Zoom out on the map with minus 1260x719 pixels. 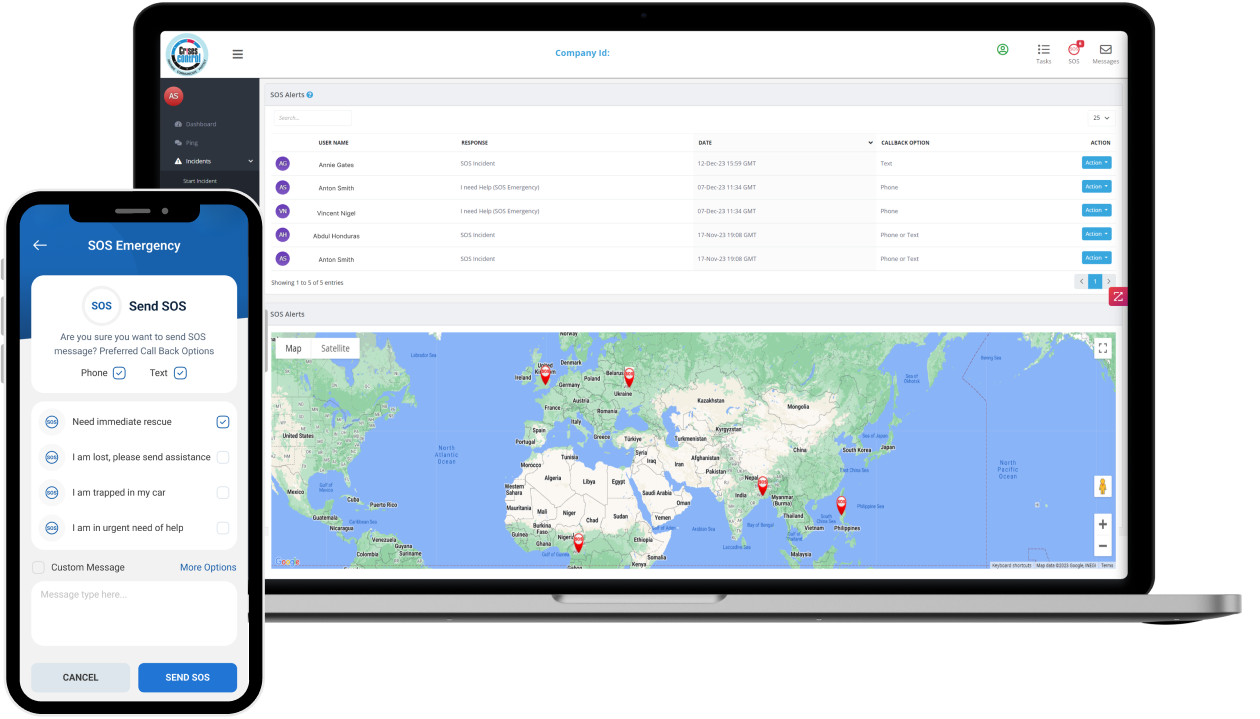coord(1103,546)
